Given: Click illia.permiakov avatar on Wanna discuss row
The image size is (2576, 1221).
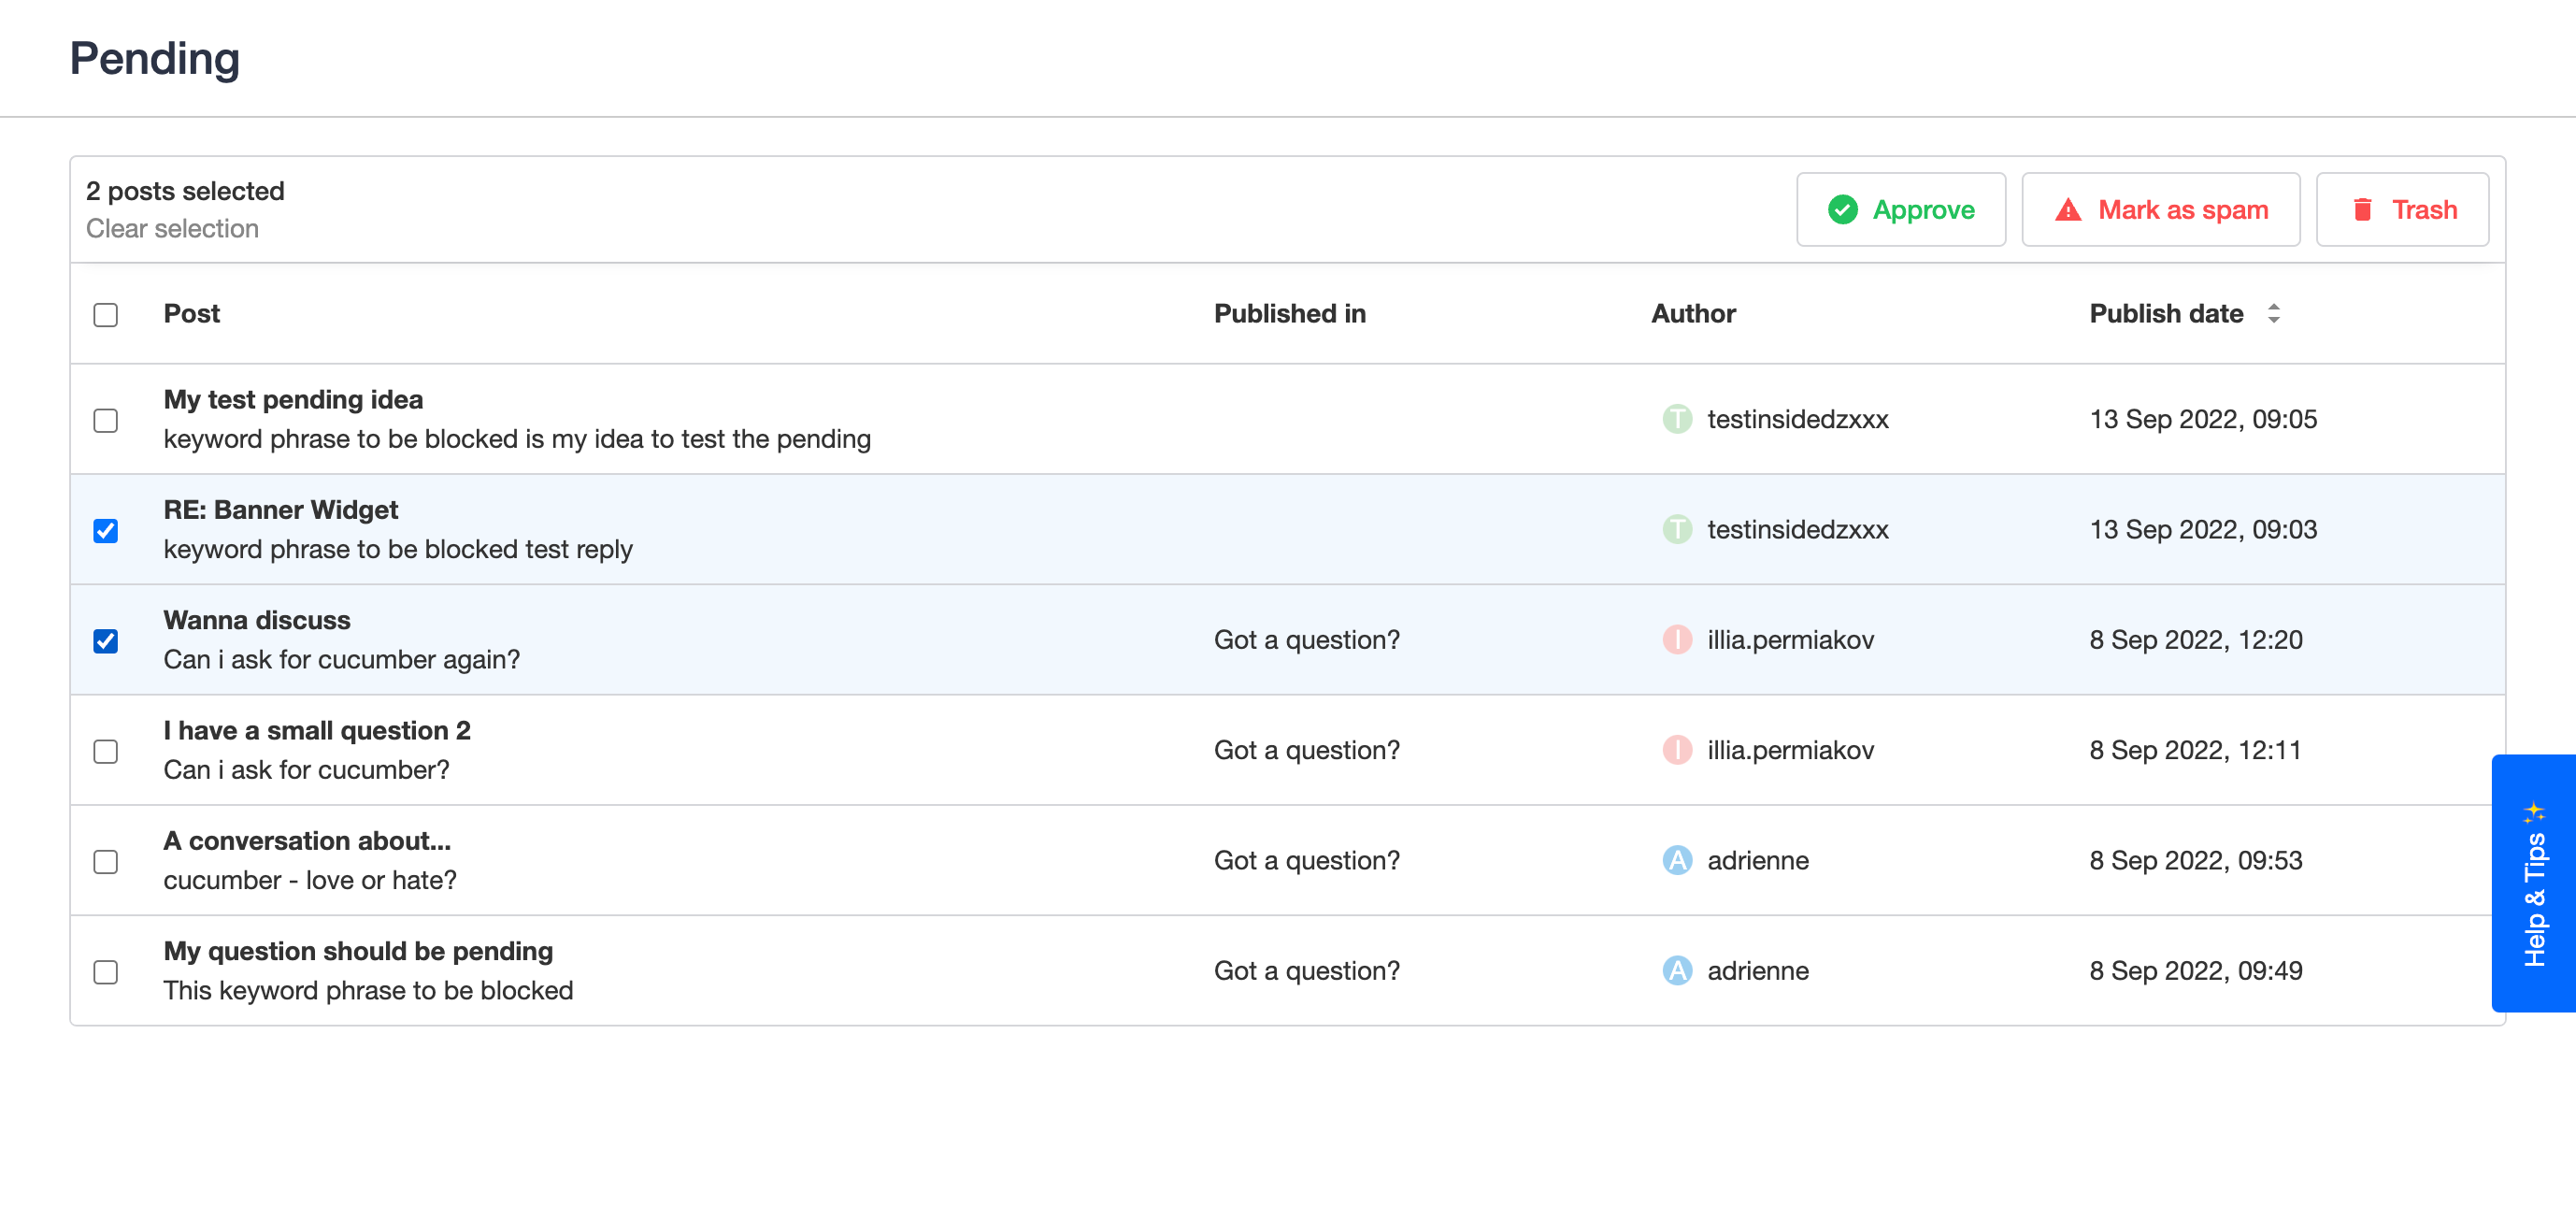Looking at the screenshot, I should coord(1677,640).
